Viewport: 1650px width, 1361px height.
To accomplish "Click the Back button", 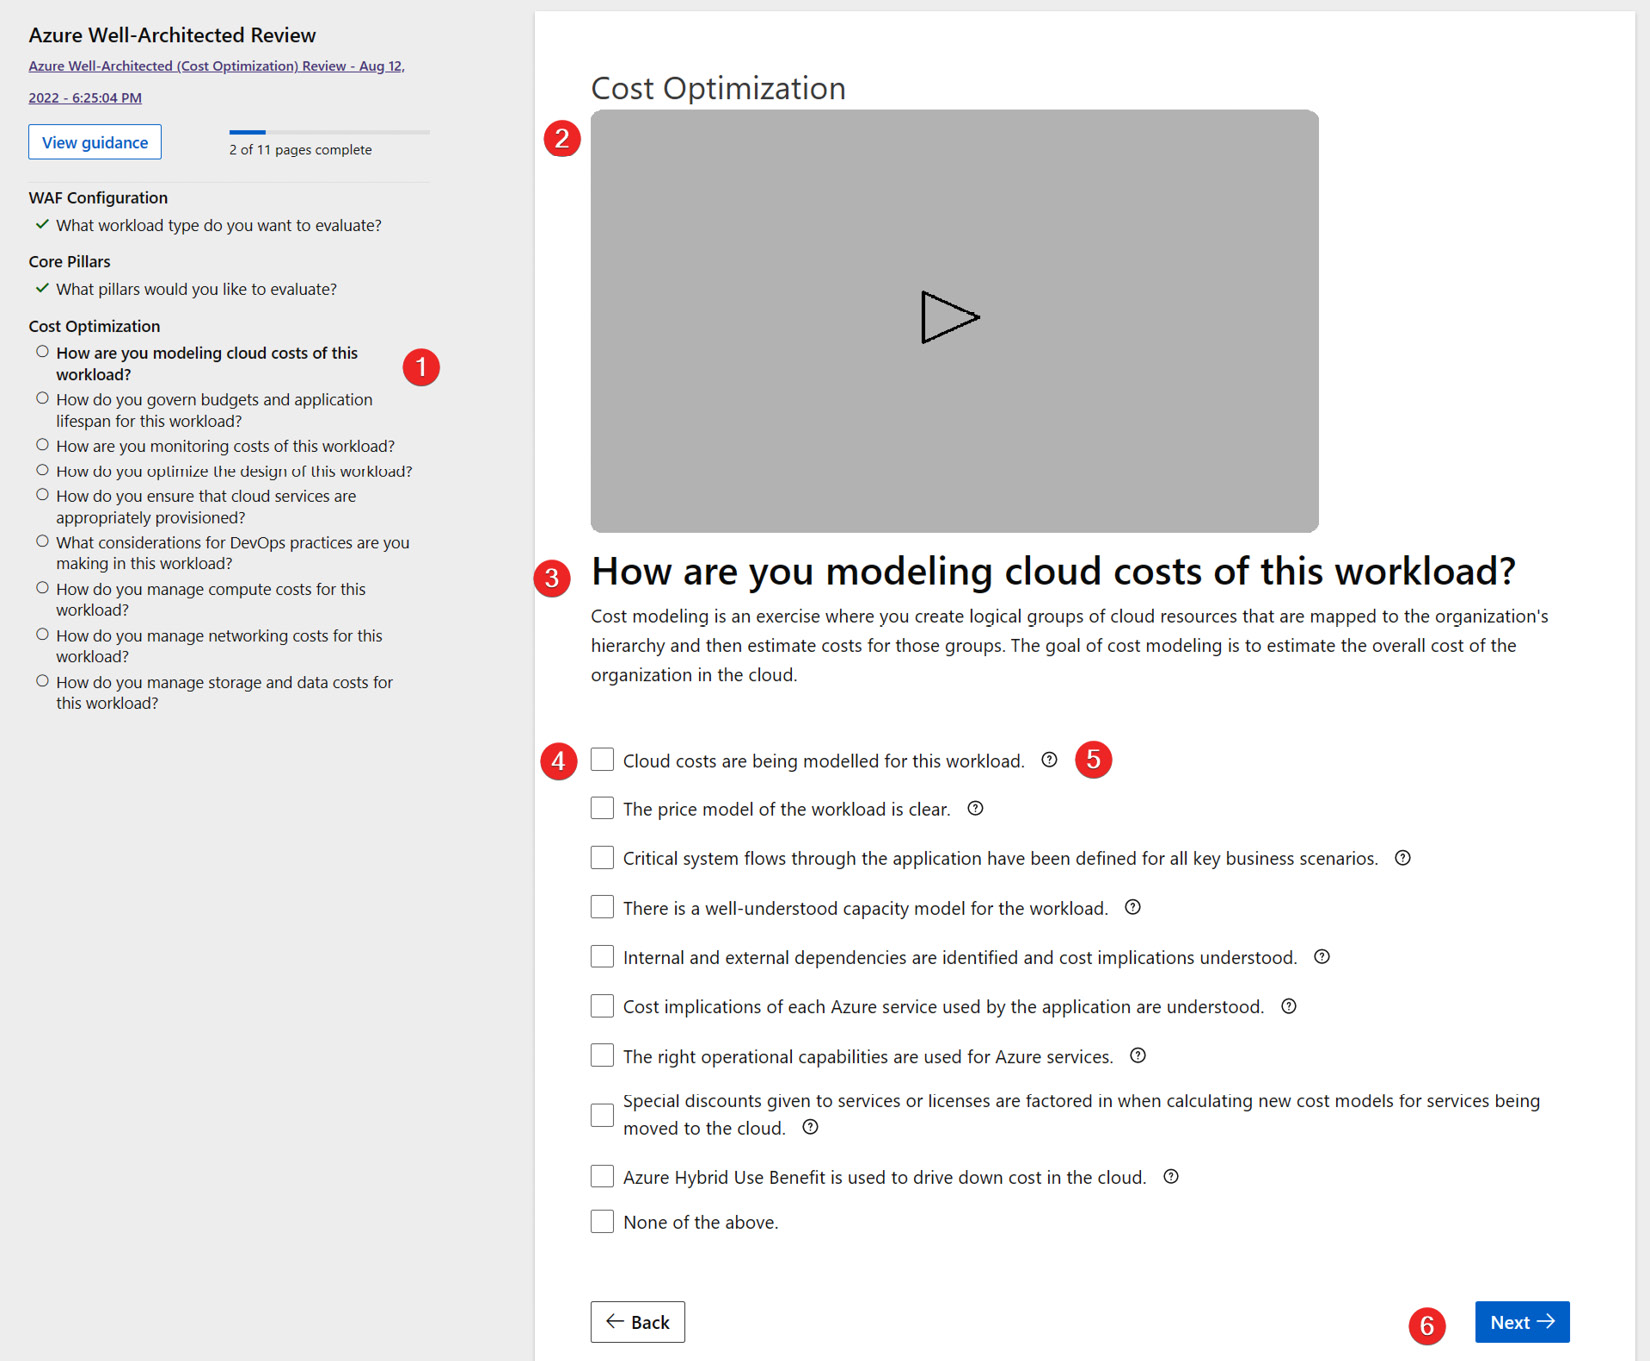I will coord(638,1322).
